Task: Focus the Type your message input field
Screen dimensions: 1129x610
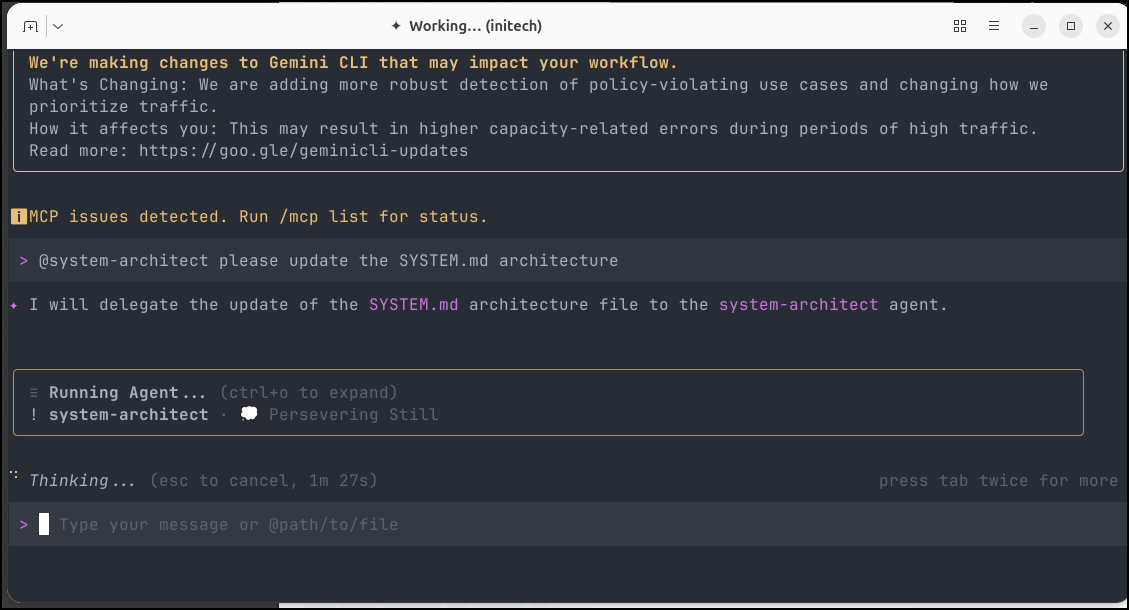Action: point(400,525)
